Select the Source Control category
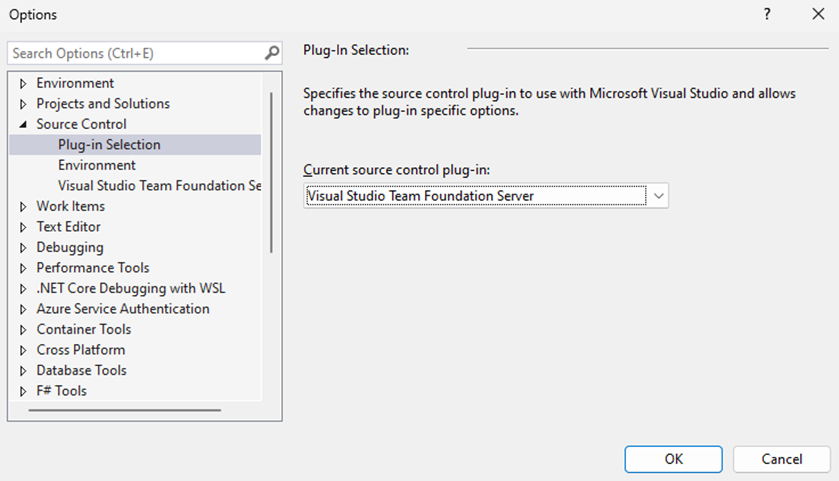The width and height of the screenshot is (839, 481). [x=81, y=124]
